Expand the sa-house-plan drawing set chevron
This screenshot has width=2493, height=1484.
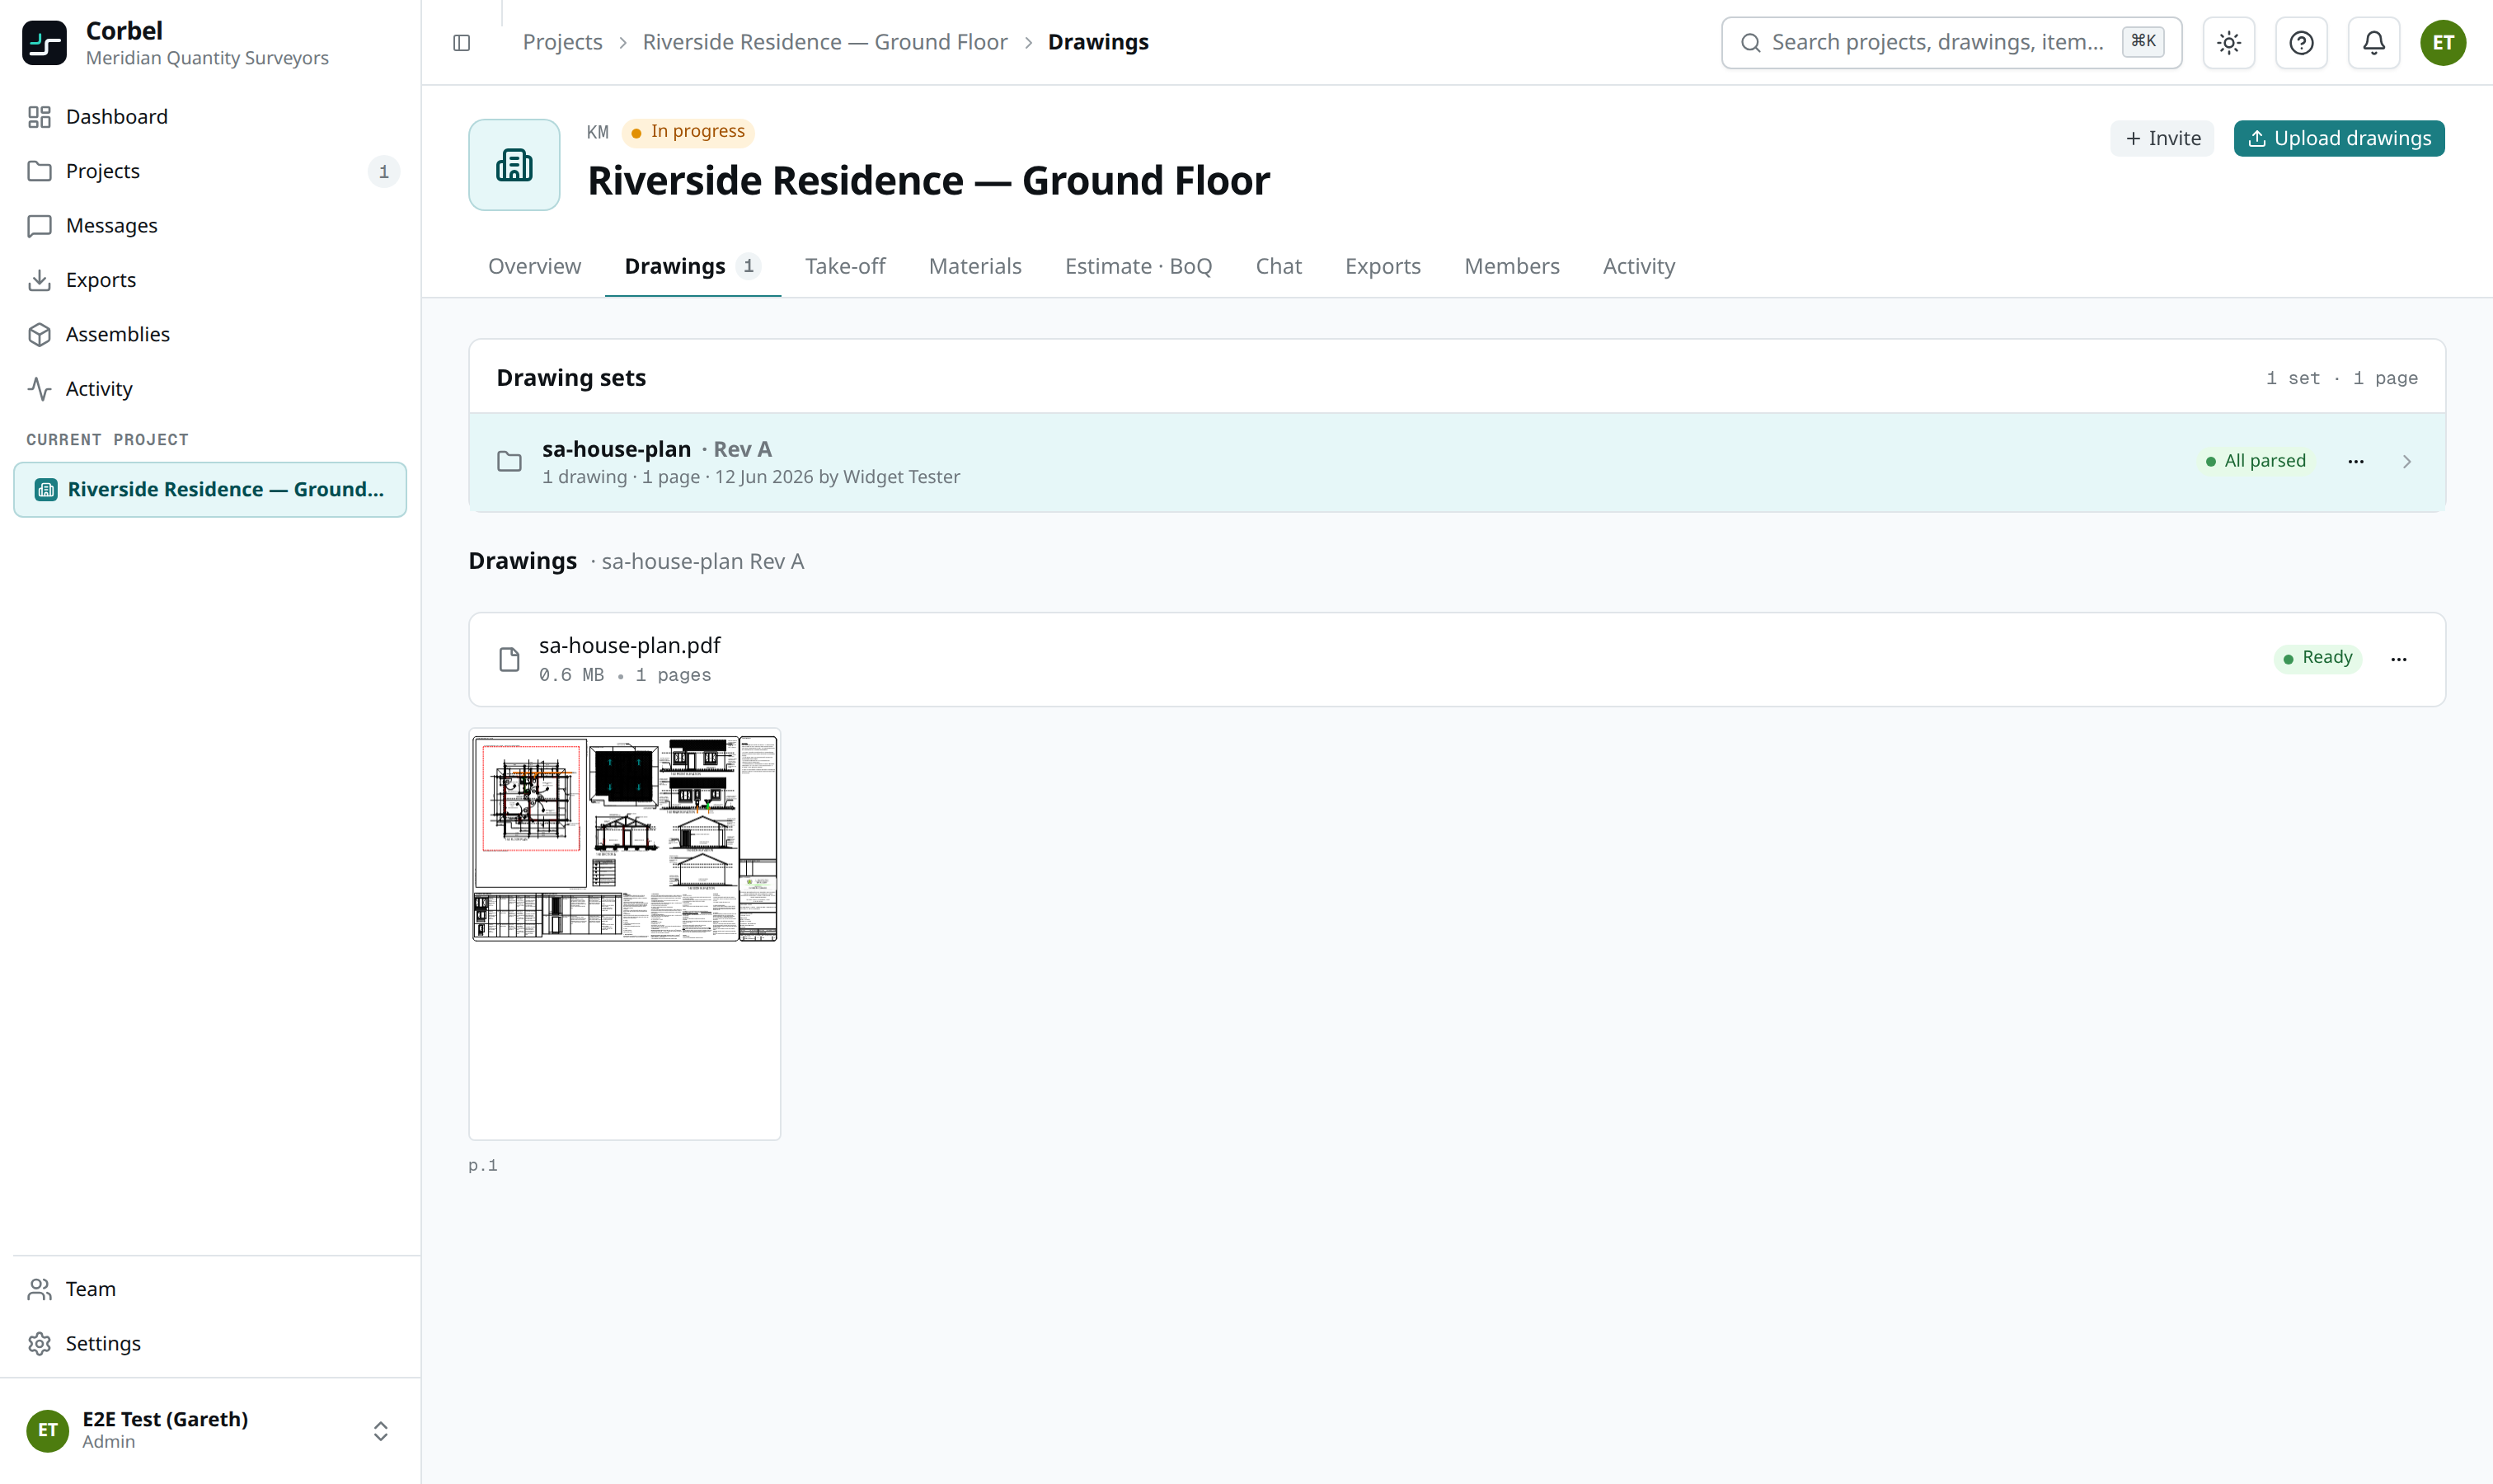(x=2406, y=461)
